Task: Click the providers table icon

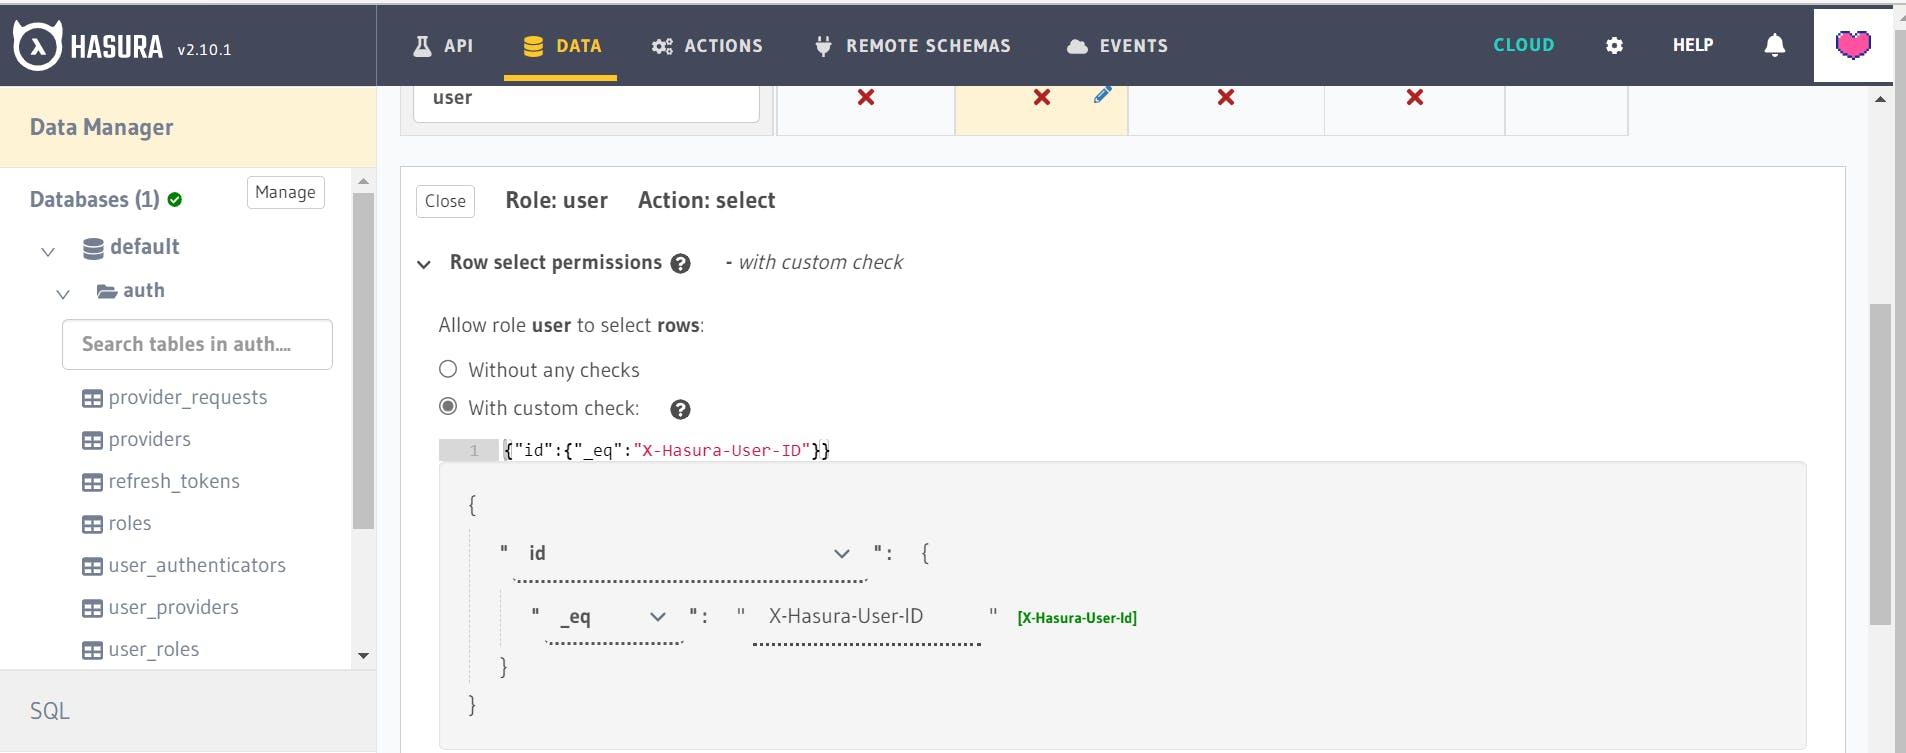Action: [92, 440]
